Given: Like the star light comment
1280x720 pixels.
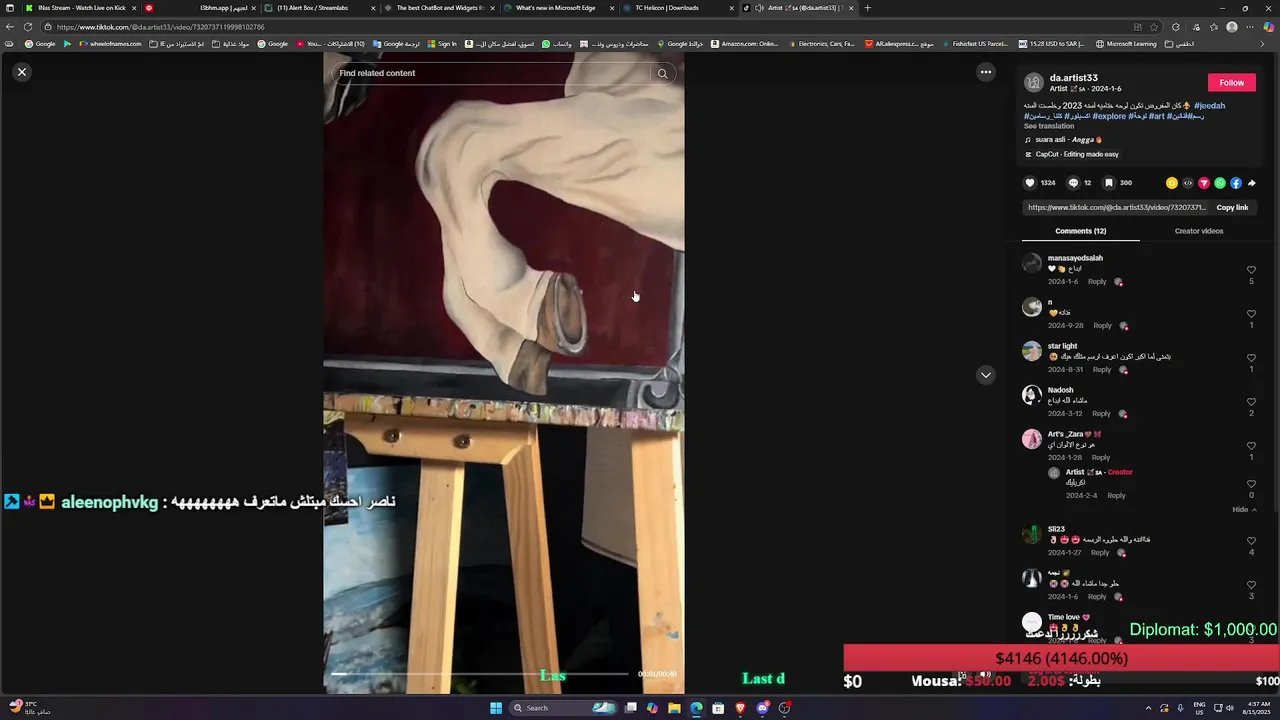Looking at the screenshot, I should click(x=1251, y=358).
